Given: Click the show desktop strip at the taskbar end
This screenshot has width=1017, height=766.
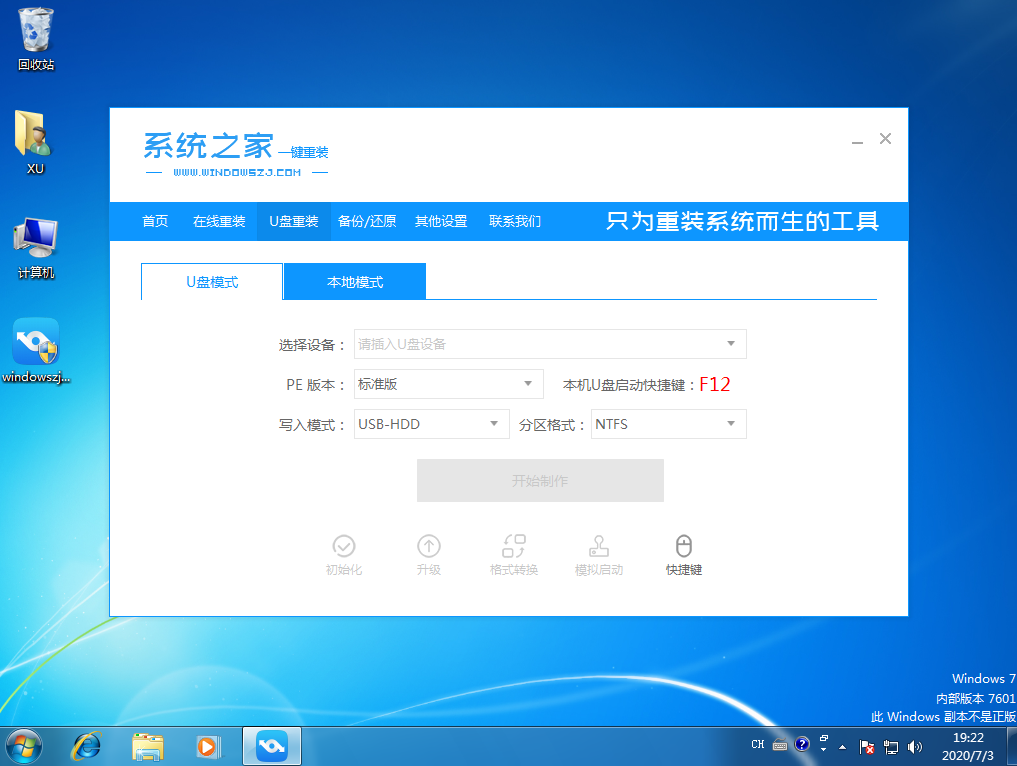Looking at the screenshot, I should point(1012,747).
